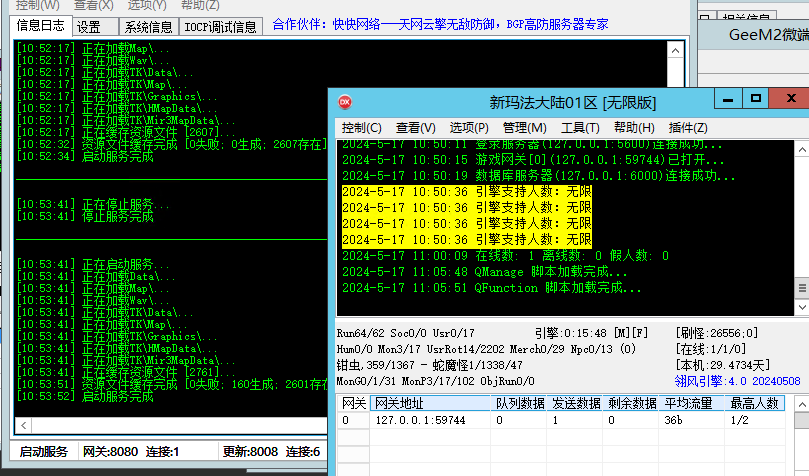Click the 网关地址 column header

[x=398, y=403]
